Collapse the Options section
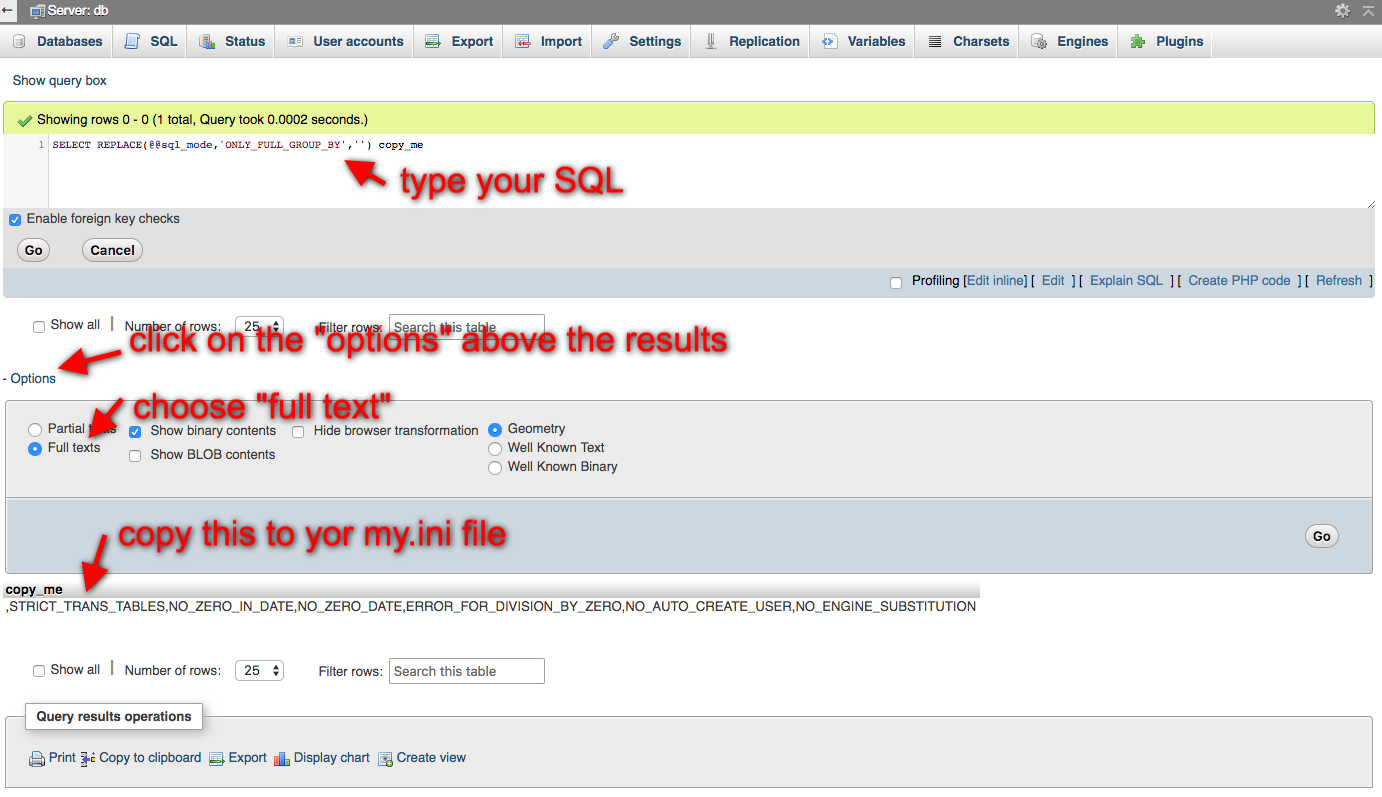1382x797 pixels. 30,378
